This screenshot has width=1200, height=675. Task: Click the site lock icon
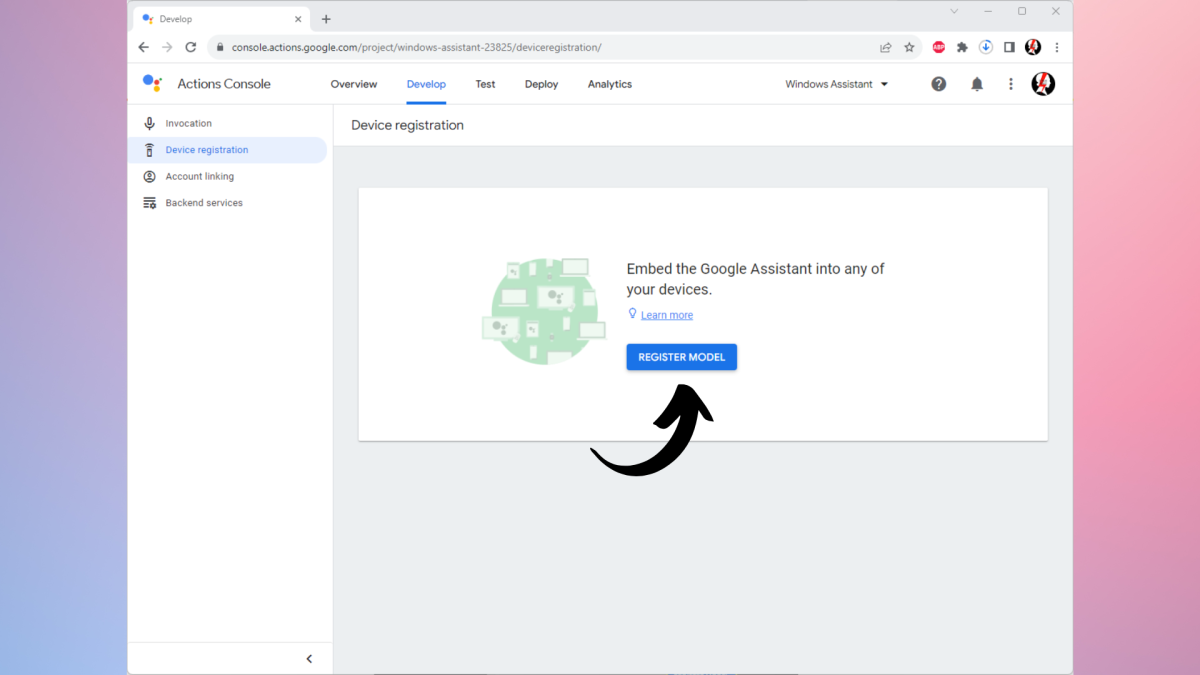(219, 47)
